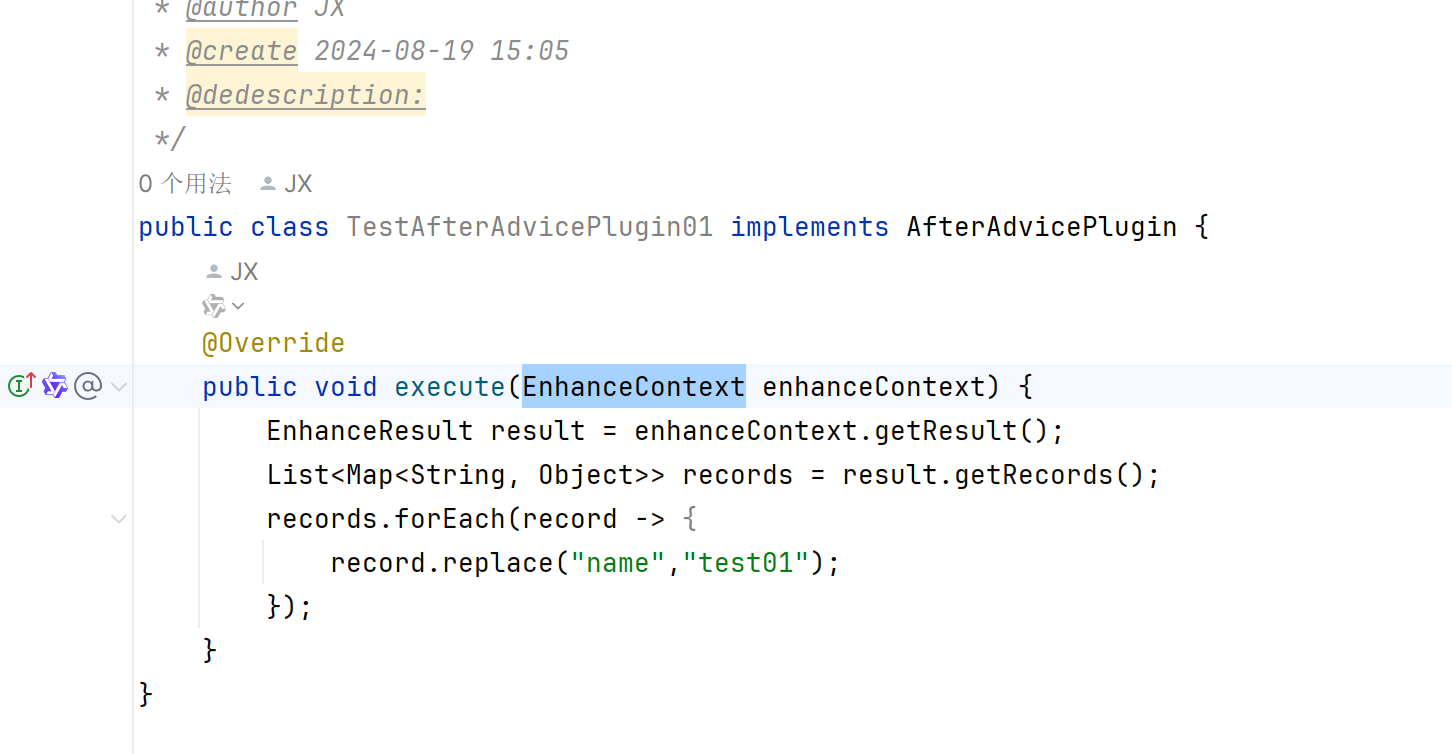
Task: Click the gray AI inlay icon above @Override
Action: click(x=214, y=306)
